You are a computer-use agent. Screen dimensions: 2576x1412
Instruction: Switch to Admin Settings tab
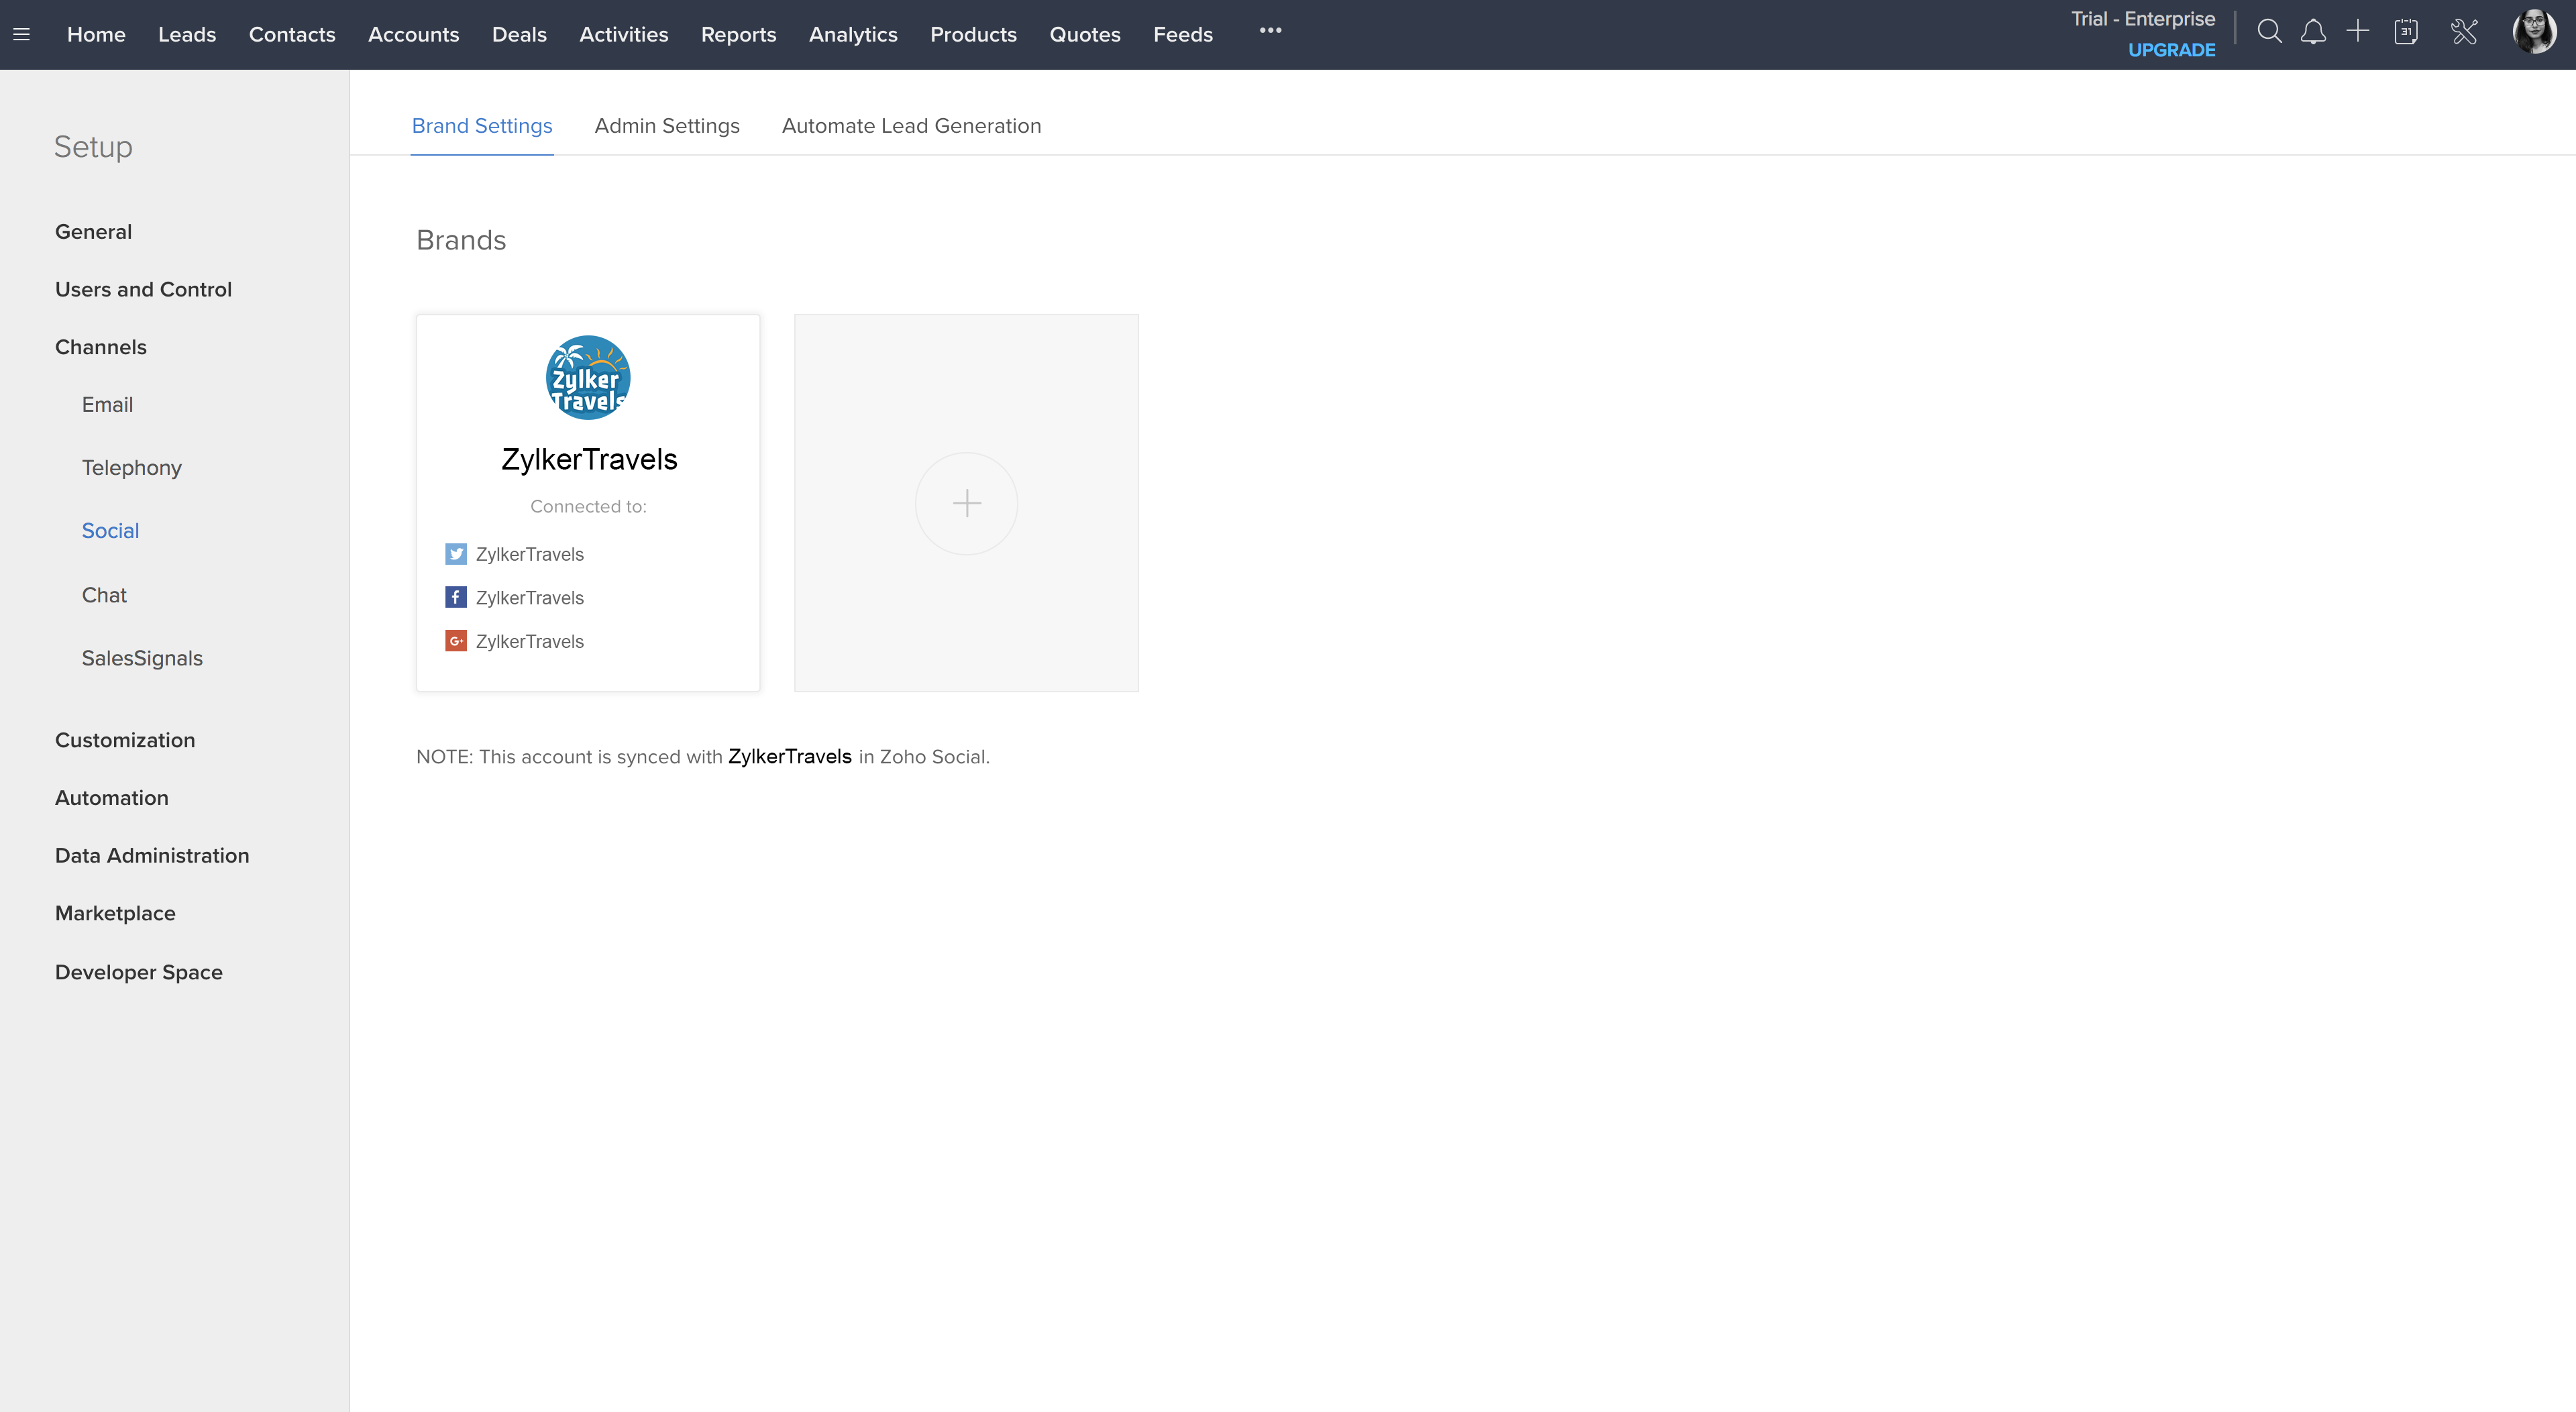click(667, 126)
